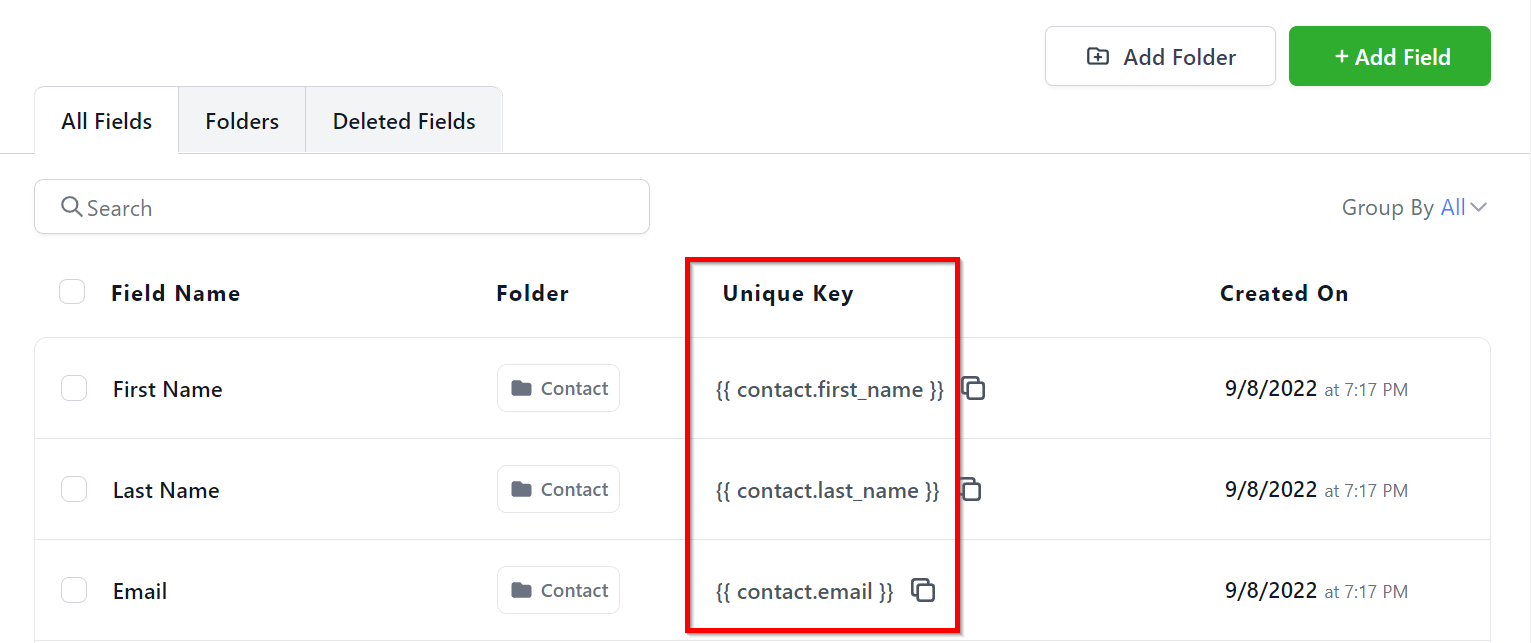Click the folder icon in Last Name row

click(x=521, y=489)
